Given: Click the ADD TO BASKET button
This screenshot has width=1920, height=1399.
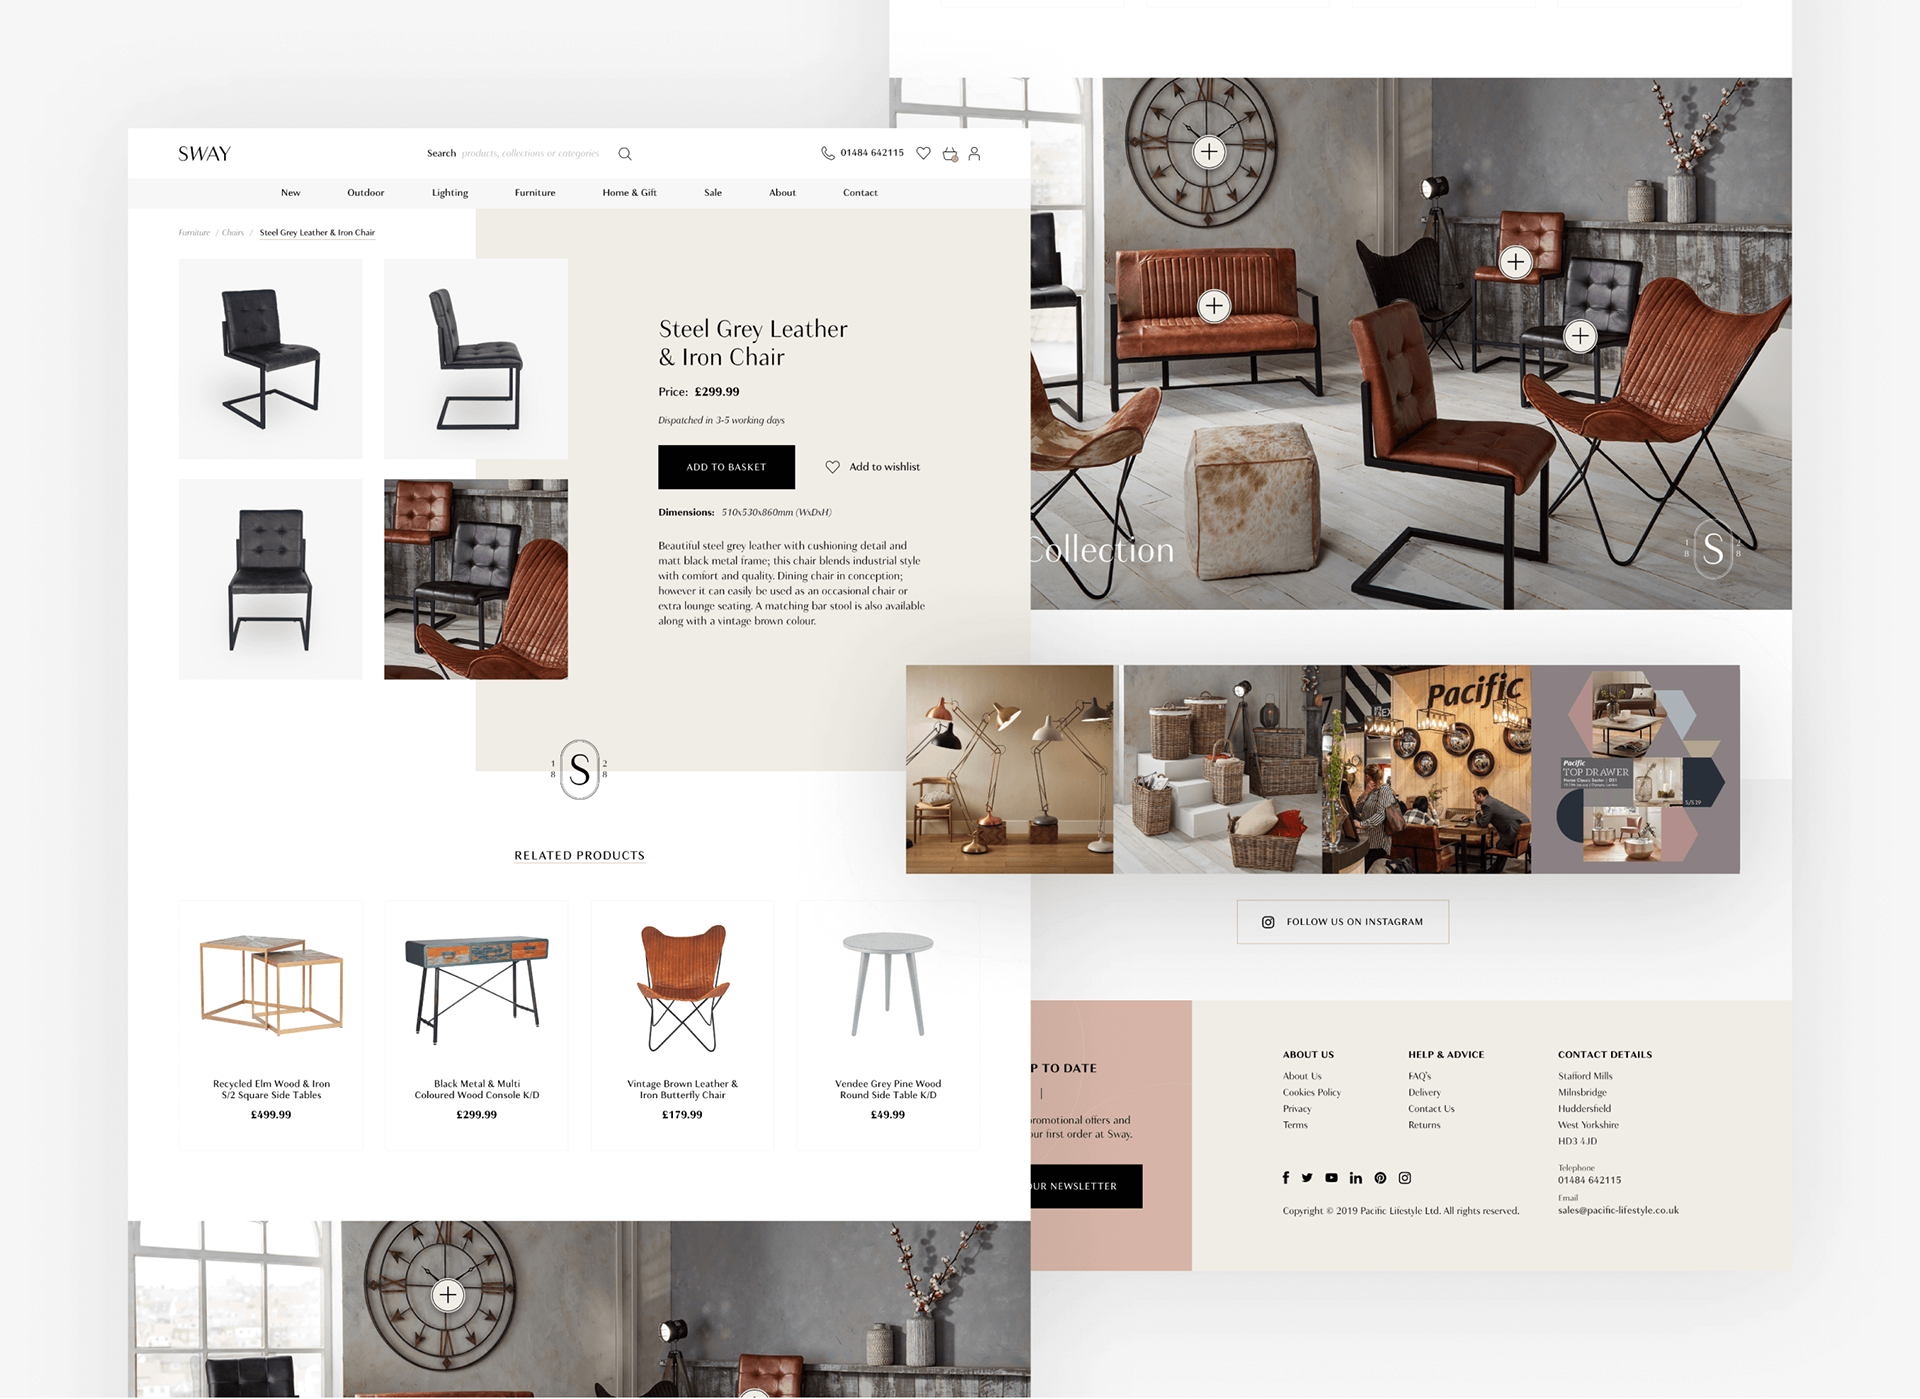Looking at the screenshot, I should [x=726, y=467].
